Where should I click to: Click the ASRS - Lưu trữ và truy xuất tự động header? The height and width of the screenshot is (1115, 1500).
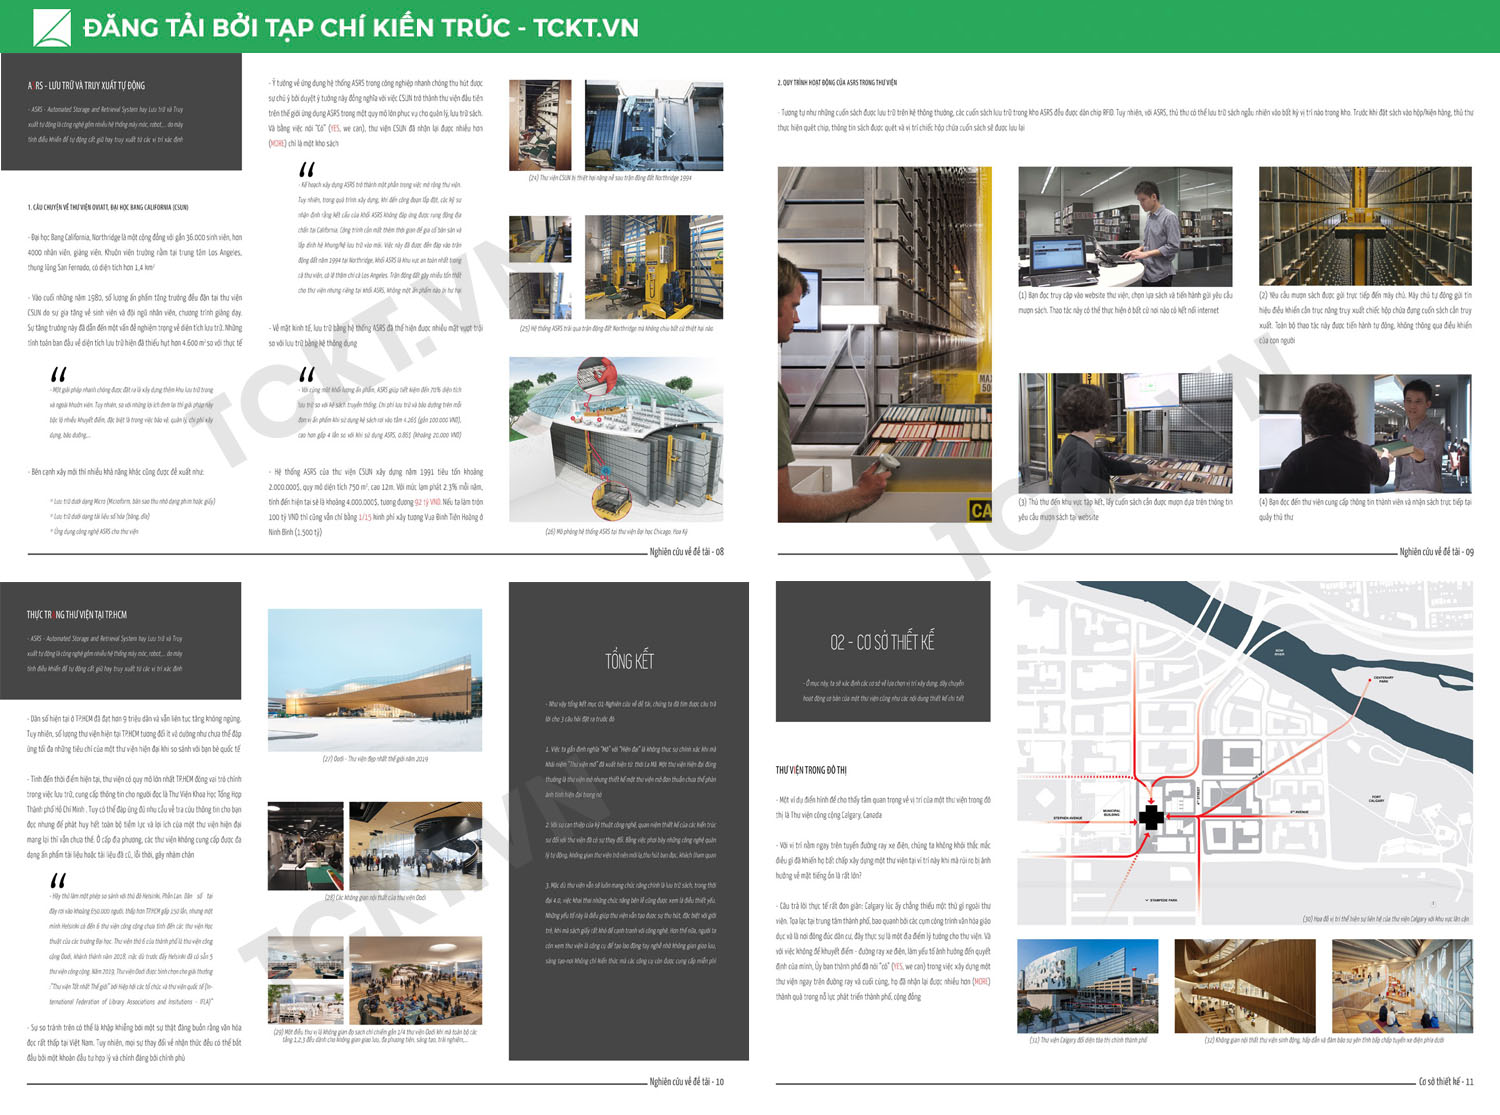[x=86, y=86]
